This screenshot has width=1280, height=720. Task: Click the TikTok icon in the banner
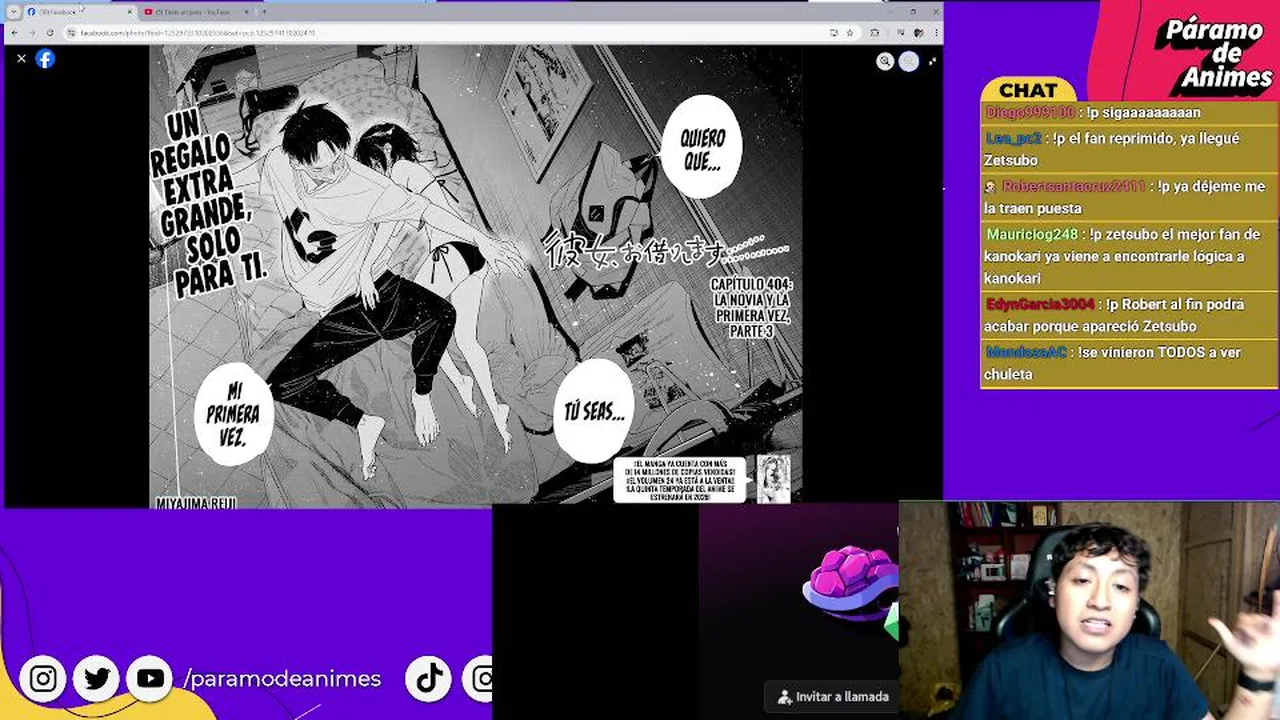tap(430, 679)
